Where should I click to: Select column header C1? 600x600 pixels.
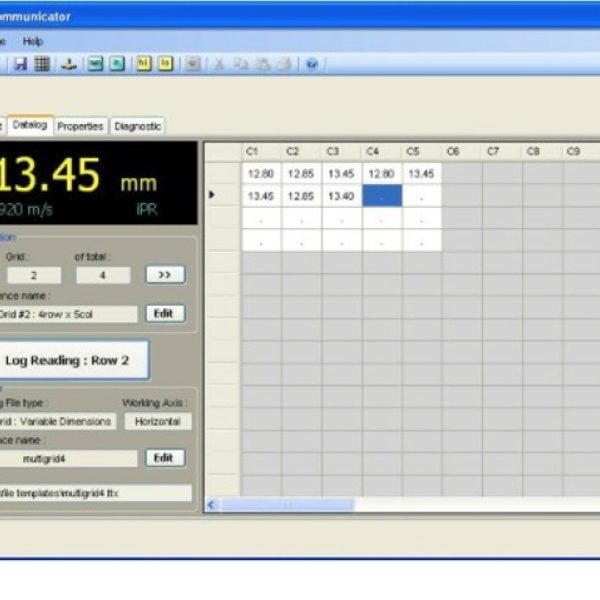(261, 152)
